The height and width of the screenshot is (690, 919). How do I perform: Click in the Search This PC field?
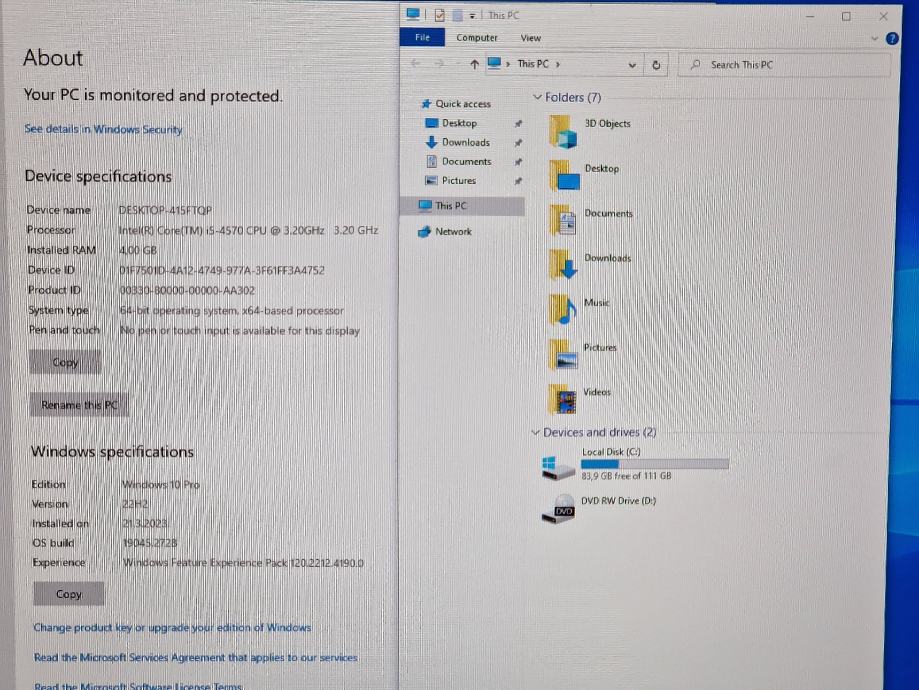coord(784,64)
